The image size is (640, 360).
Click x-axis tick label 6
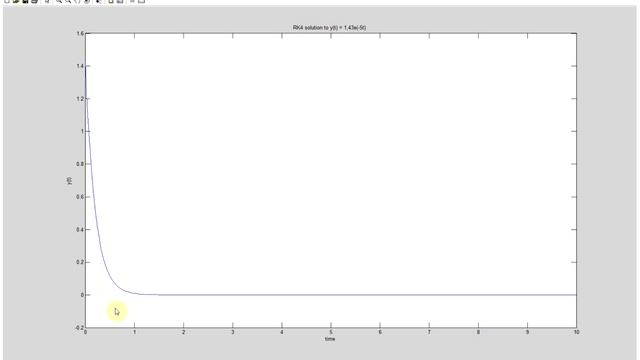pos(380,332)
